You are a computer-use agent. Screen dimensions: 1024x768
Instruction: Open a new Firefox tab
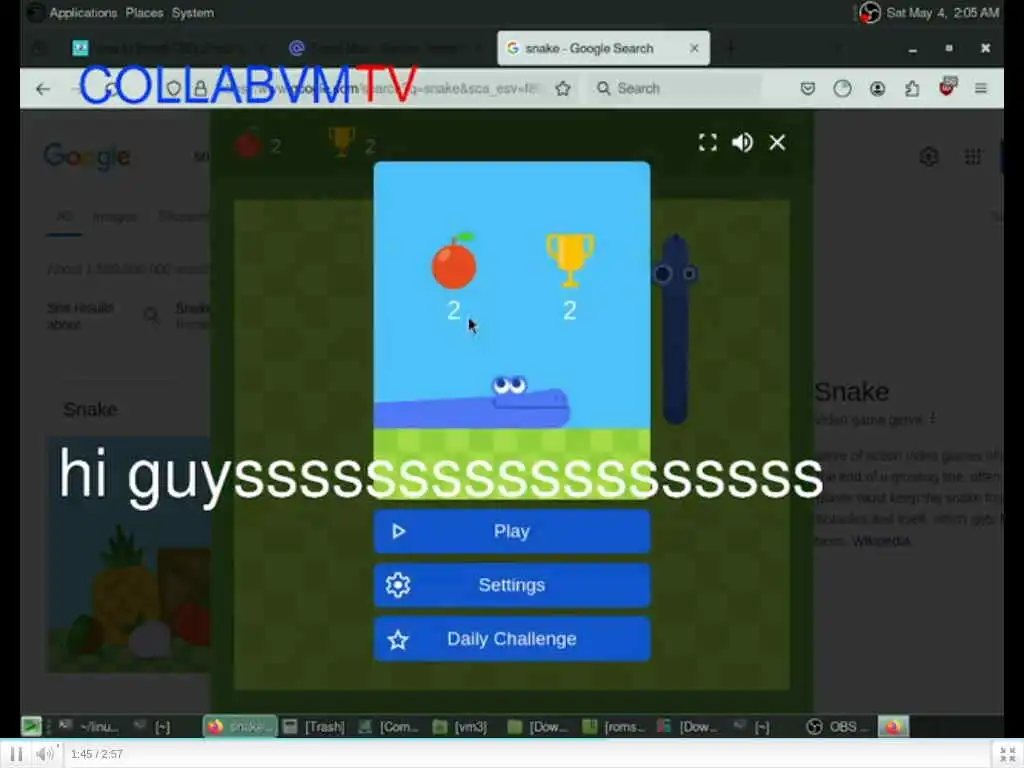(x=731, y=48)
